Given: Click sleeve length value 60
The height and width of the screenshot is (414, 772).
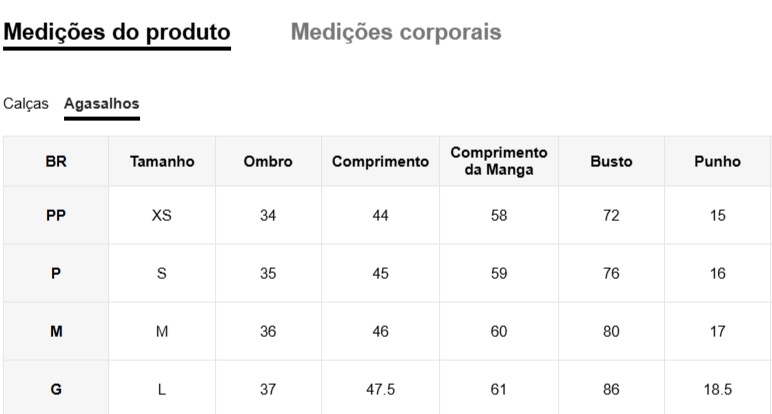Looking at the screenshot, I should click(499, 331).
